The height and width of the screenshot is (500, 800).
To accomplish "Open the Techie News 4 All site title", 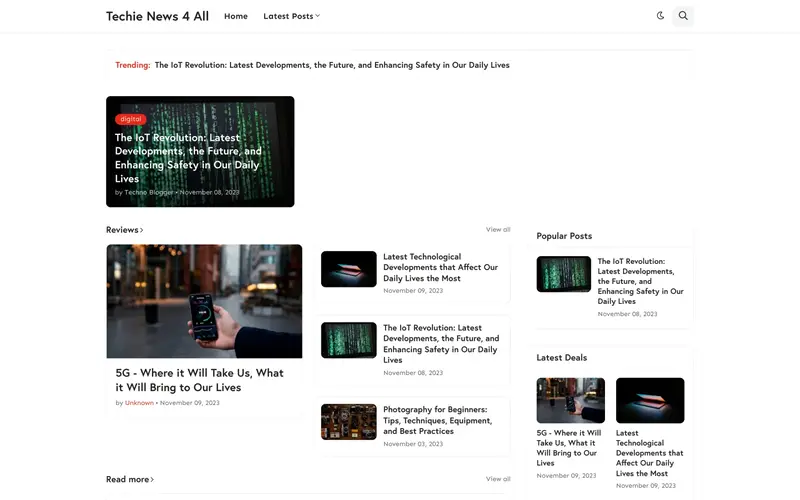I will tap(157, 16).
